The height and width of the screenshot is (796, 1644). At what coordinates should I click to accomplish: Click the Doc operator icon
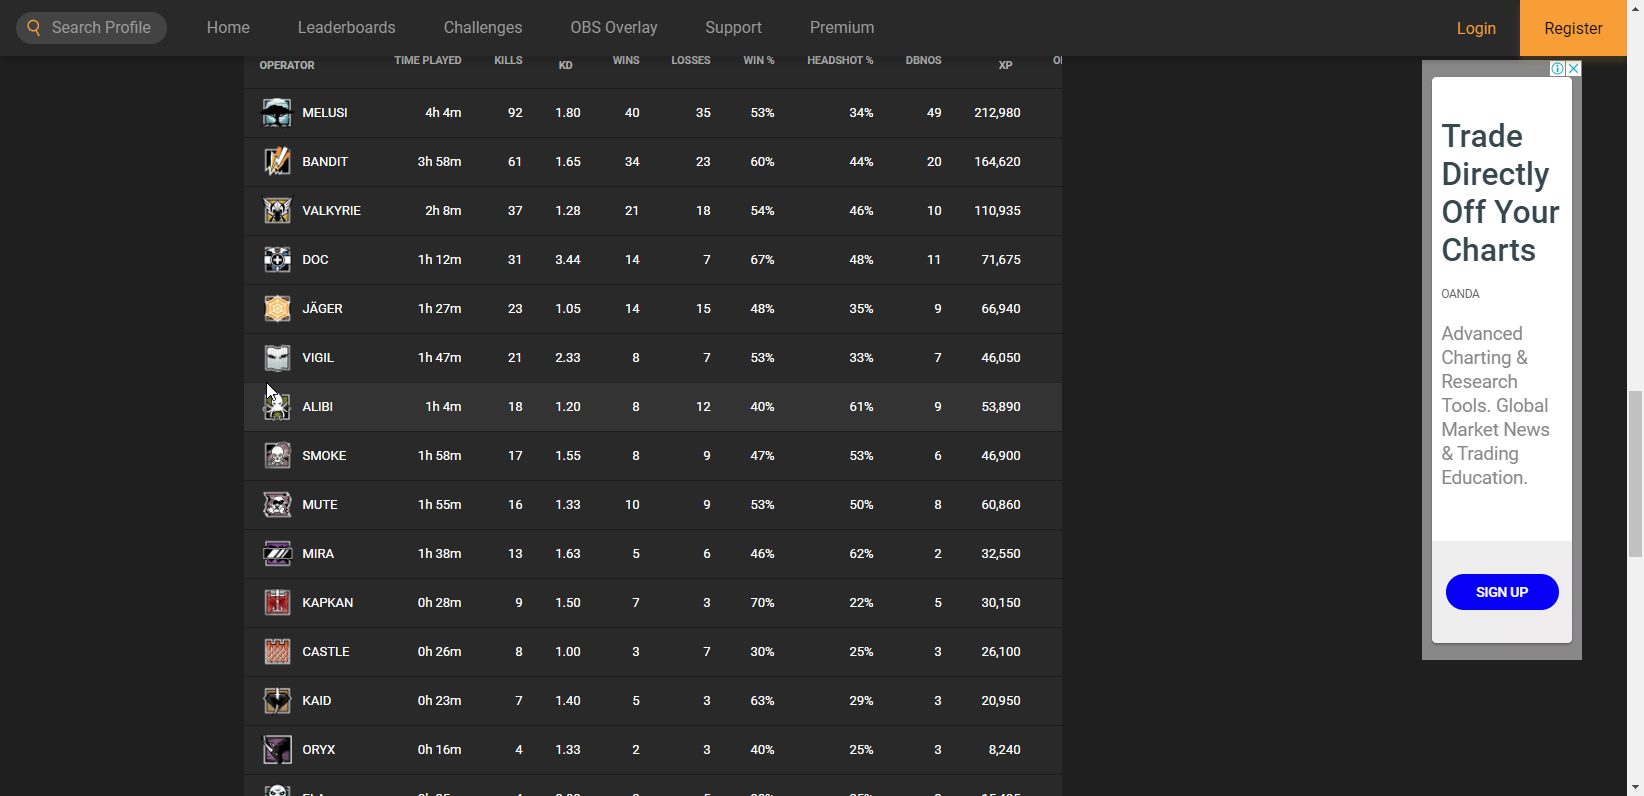277,260
